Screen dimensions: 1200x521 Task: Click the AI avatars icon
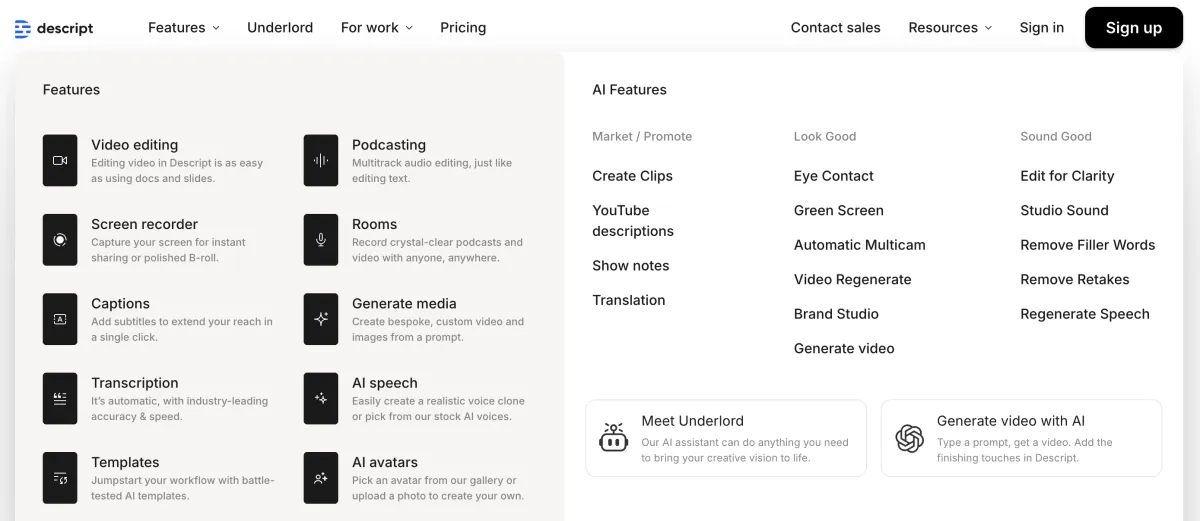(x=321, y=478)
